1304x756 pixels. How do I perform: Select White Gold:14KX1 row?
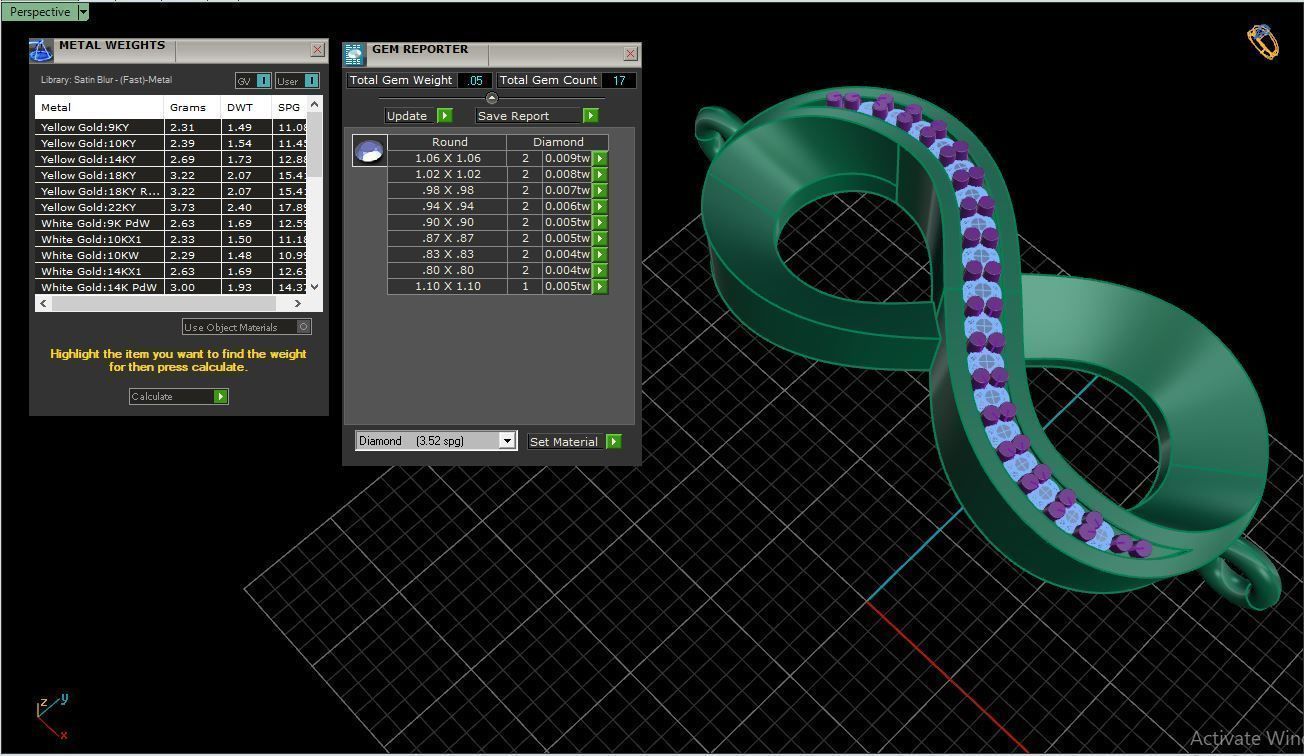click(x=171, y=271)
